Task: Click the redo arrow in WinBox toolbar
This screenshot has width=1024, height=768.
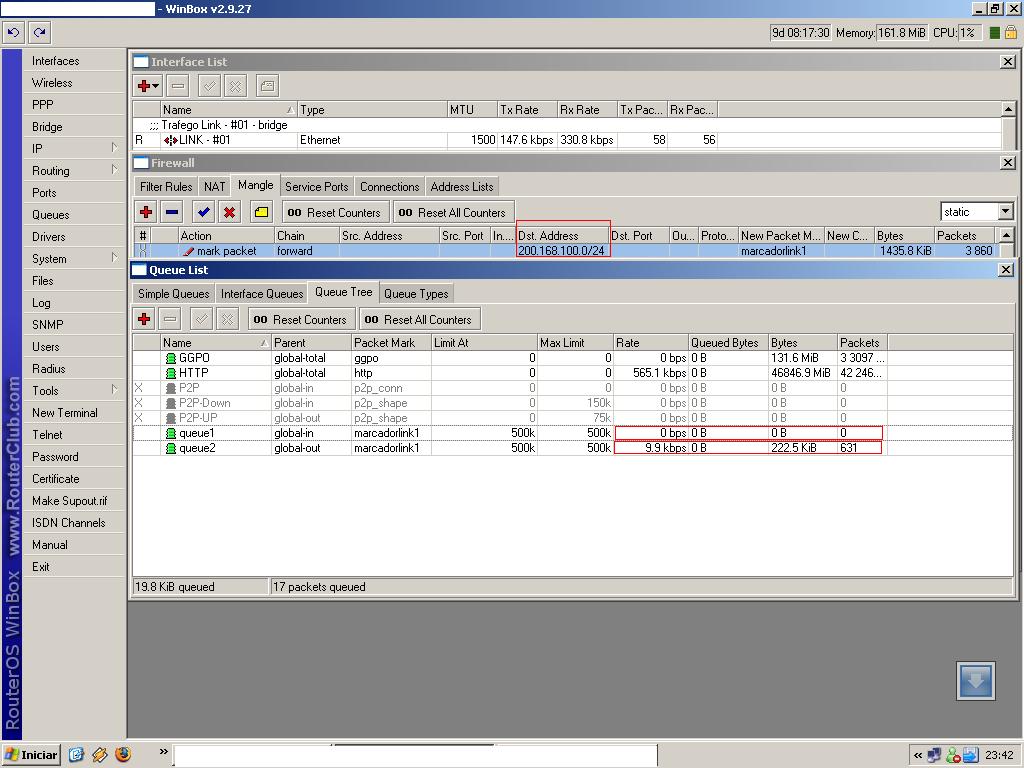Action: pos(39,33)
